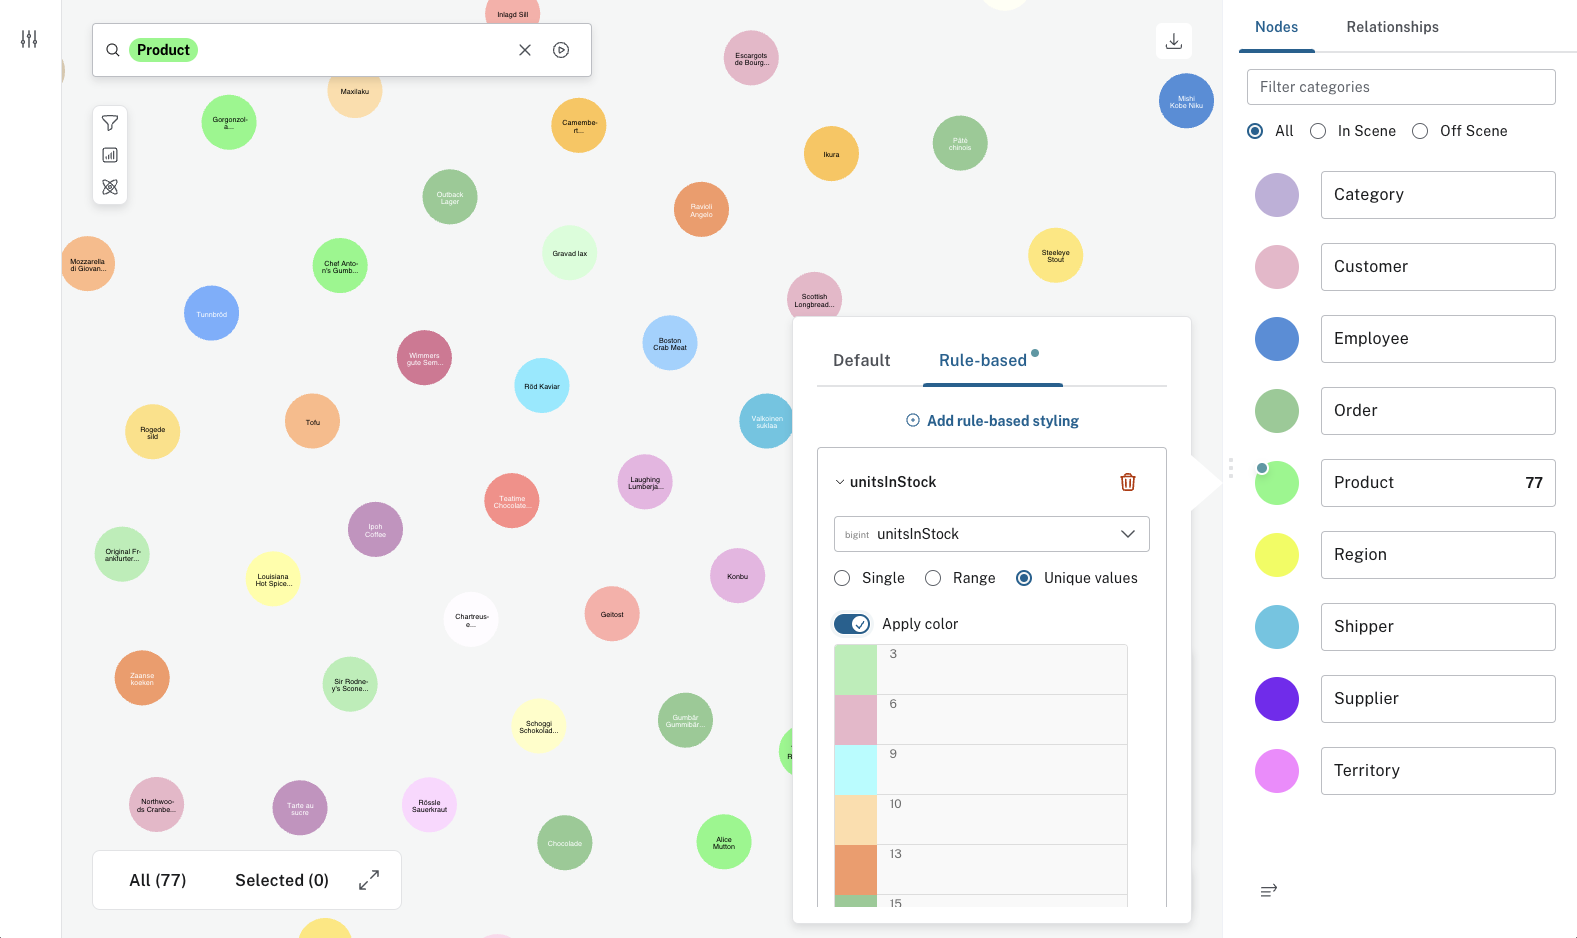1577x938 pixels.
Task: Switch to the Nodes tab
Action: tap(1277, 27)
